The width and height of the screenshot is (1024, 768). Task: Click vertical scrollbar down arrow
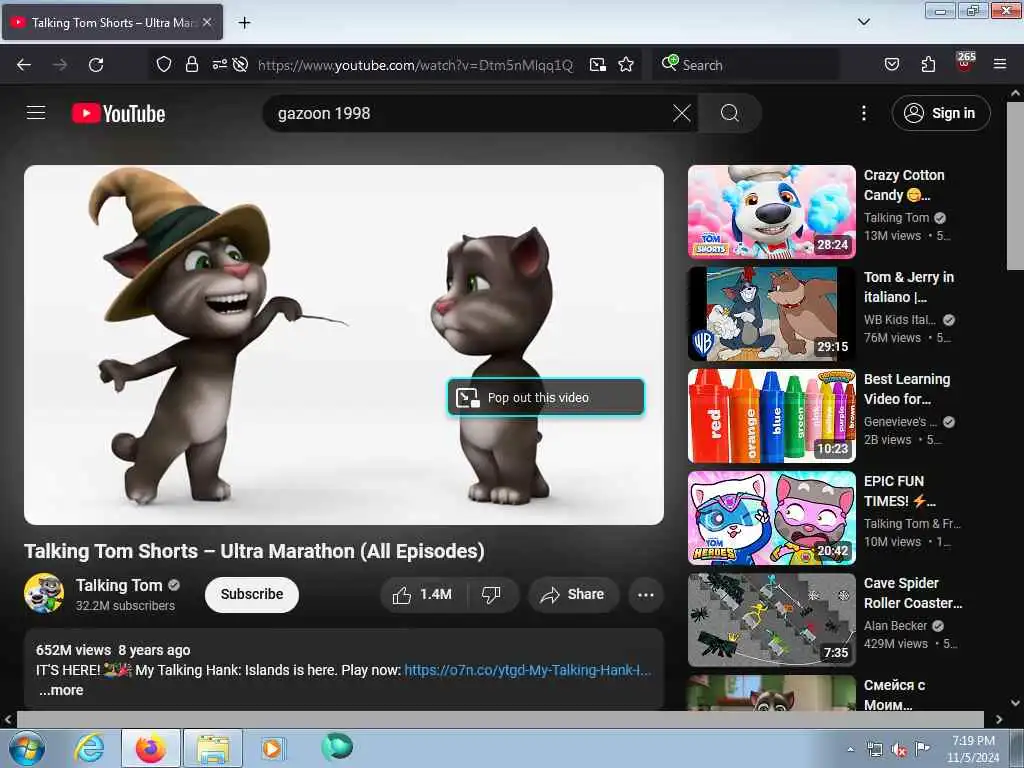(1015, 703)
